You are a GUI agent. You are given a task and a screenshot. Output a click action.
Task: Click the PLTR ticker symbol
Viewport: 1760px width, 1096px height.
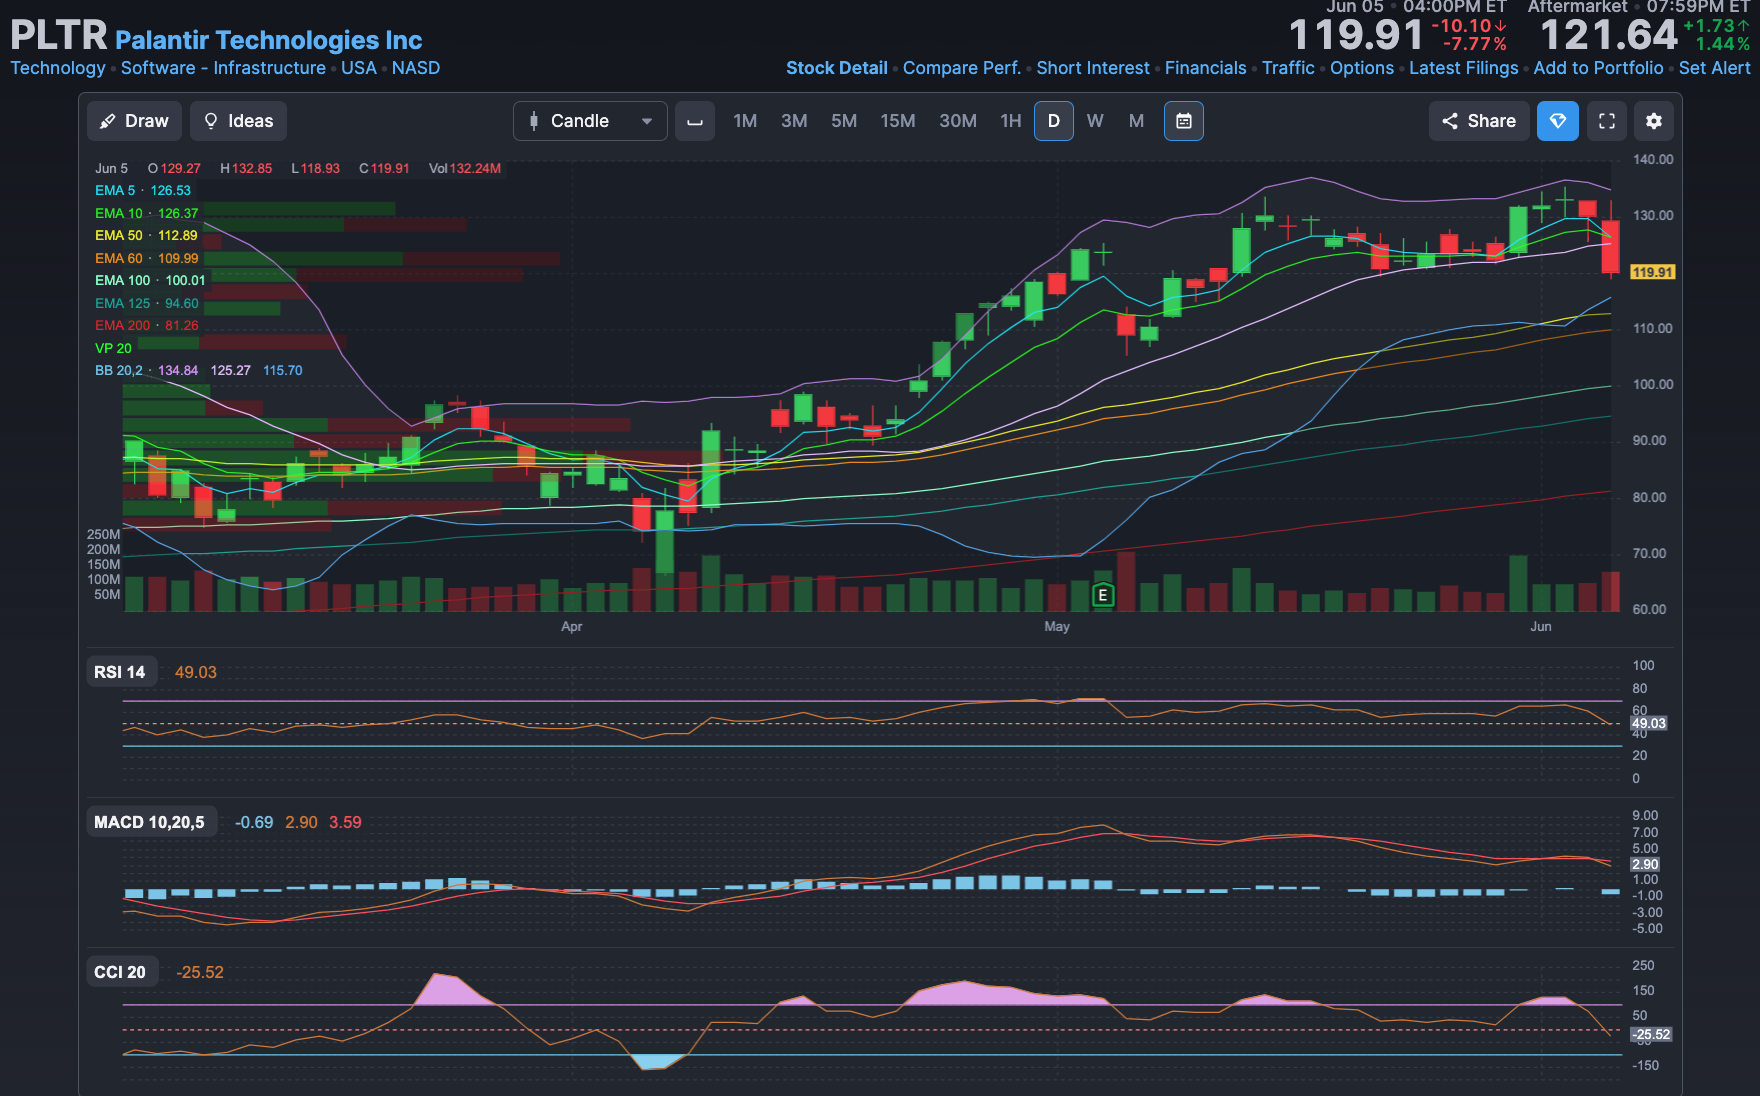[x=59, y=36]
